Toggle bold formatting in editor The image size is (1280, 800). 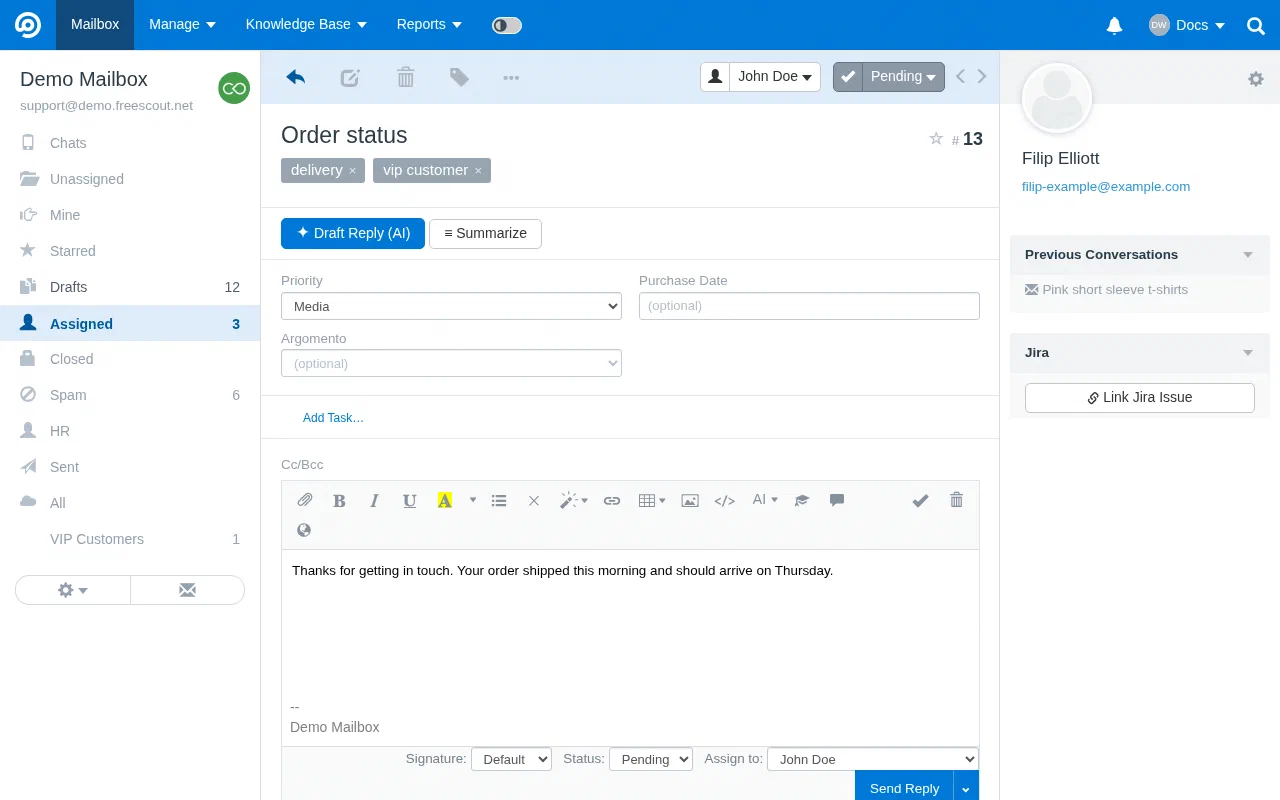click(x=339, y=500)
